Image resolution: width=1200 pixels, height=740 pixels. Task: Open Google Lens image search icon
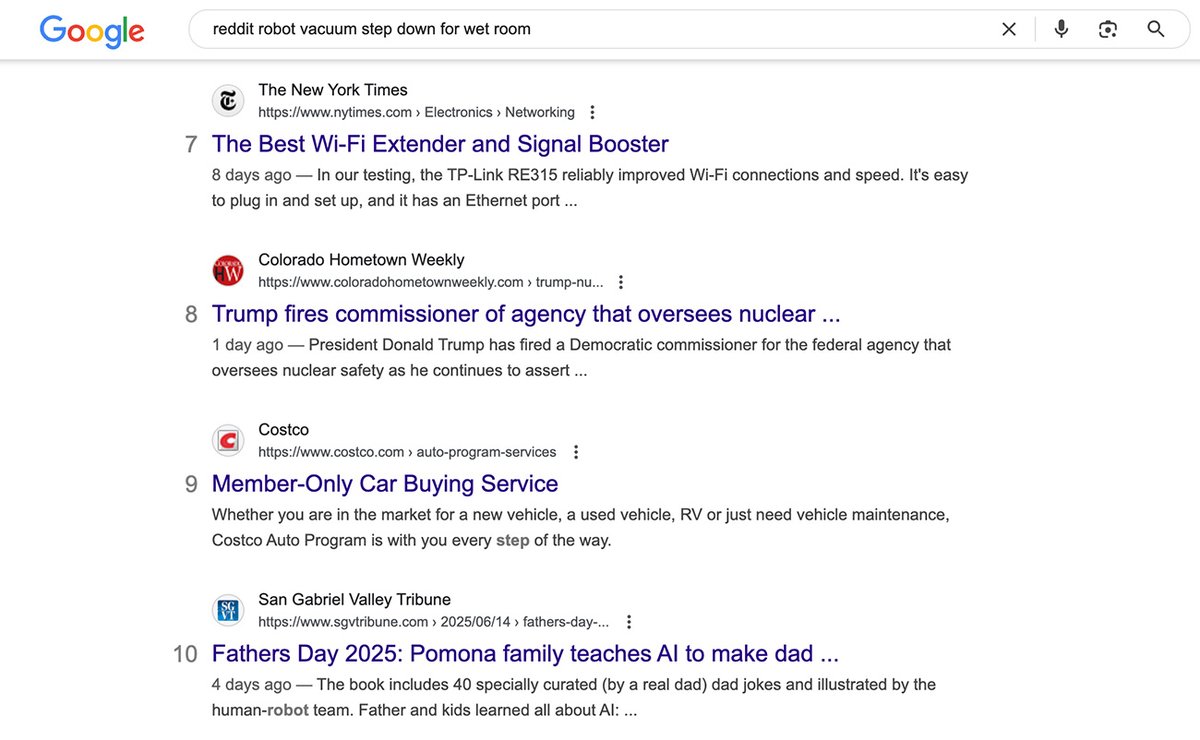coord(1107,29)
